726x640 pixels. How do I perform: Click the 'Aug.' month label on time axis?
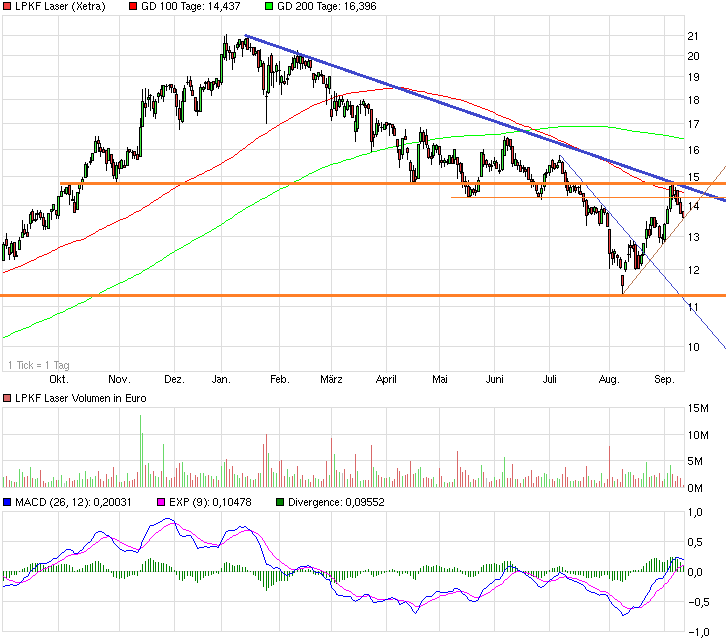click(x=609, y=379)
